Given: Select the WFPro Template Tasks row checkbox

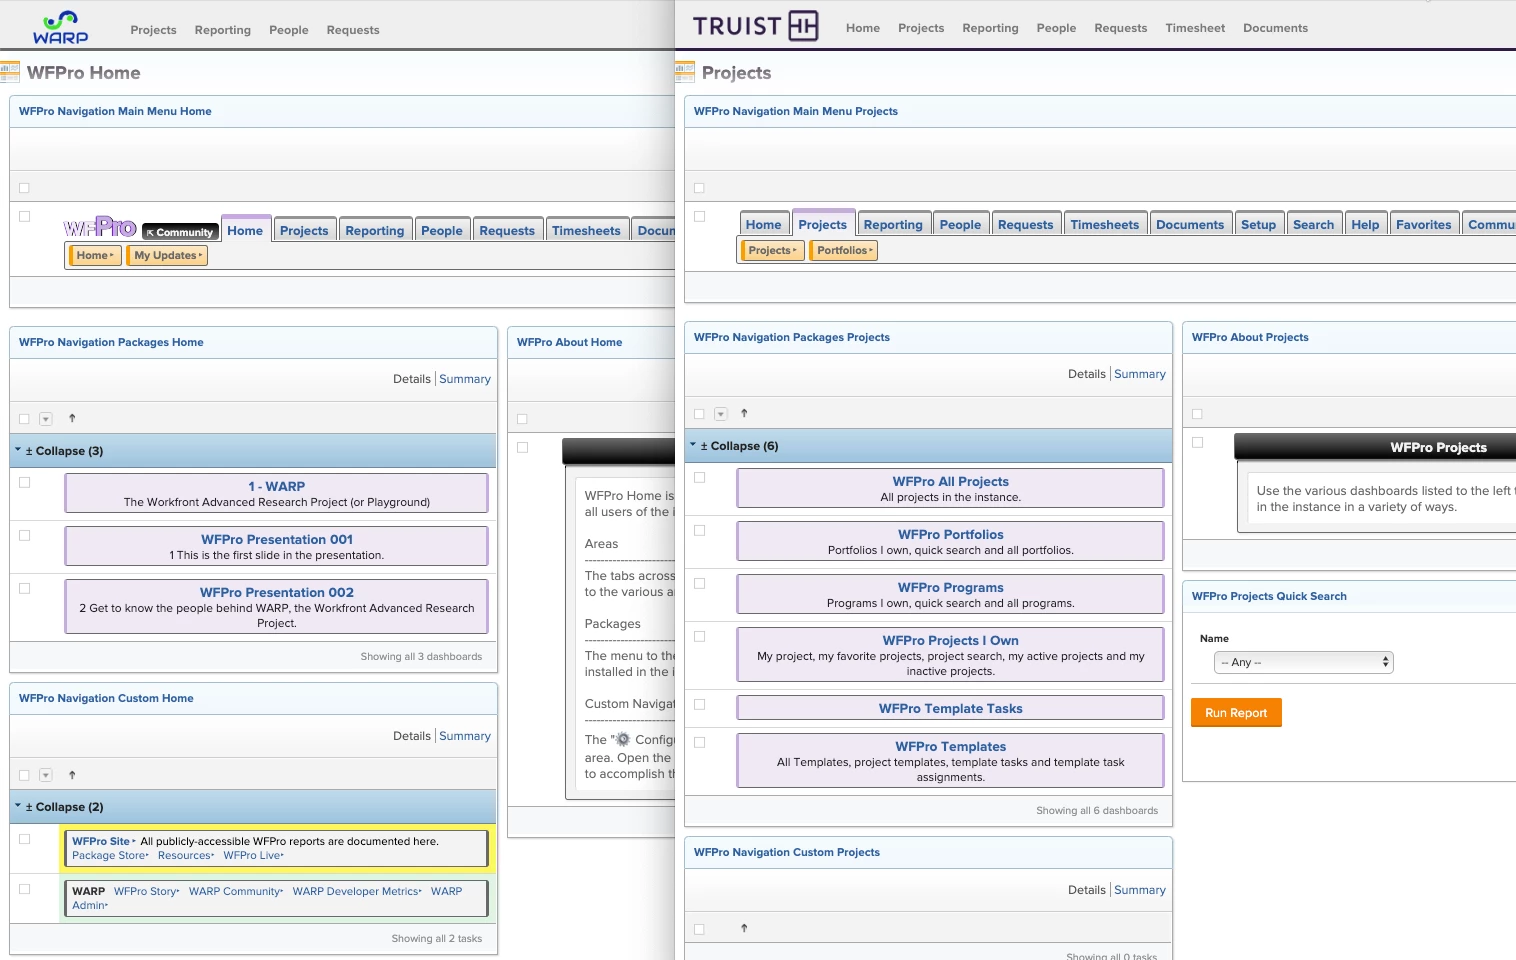Looking at the screenshot, I should pos(700,704).
